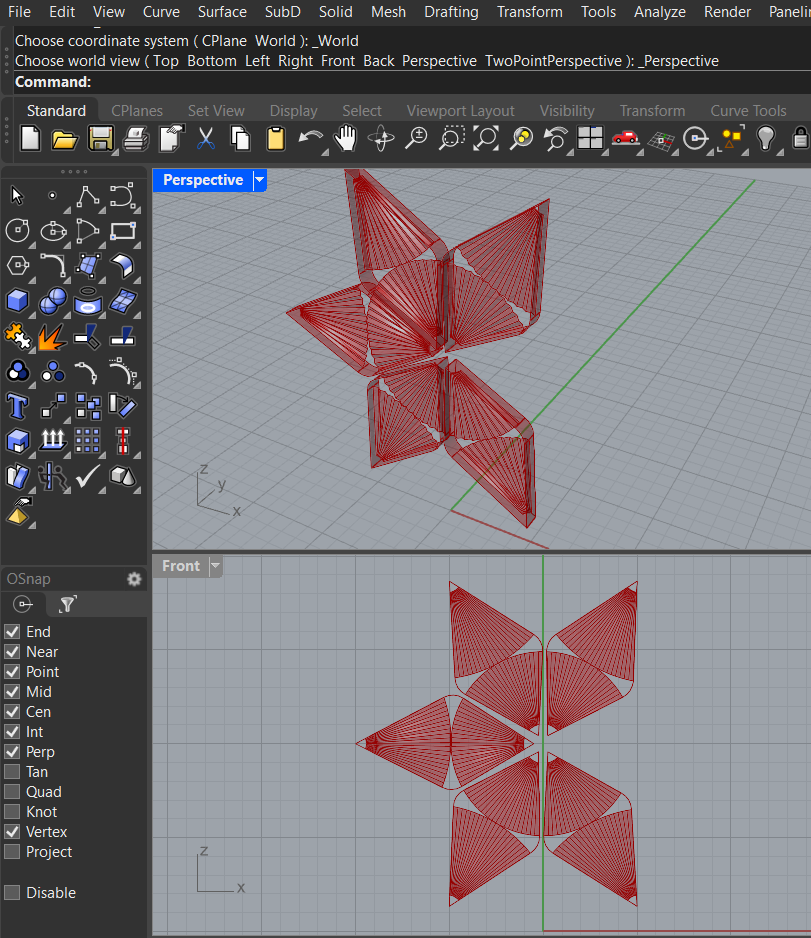This screenshot has width=811, height=938.
Task: Select the Ellipse tool in the sidebar
Action: [x=53, y=231]
